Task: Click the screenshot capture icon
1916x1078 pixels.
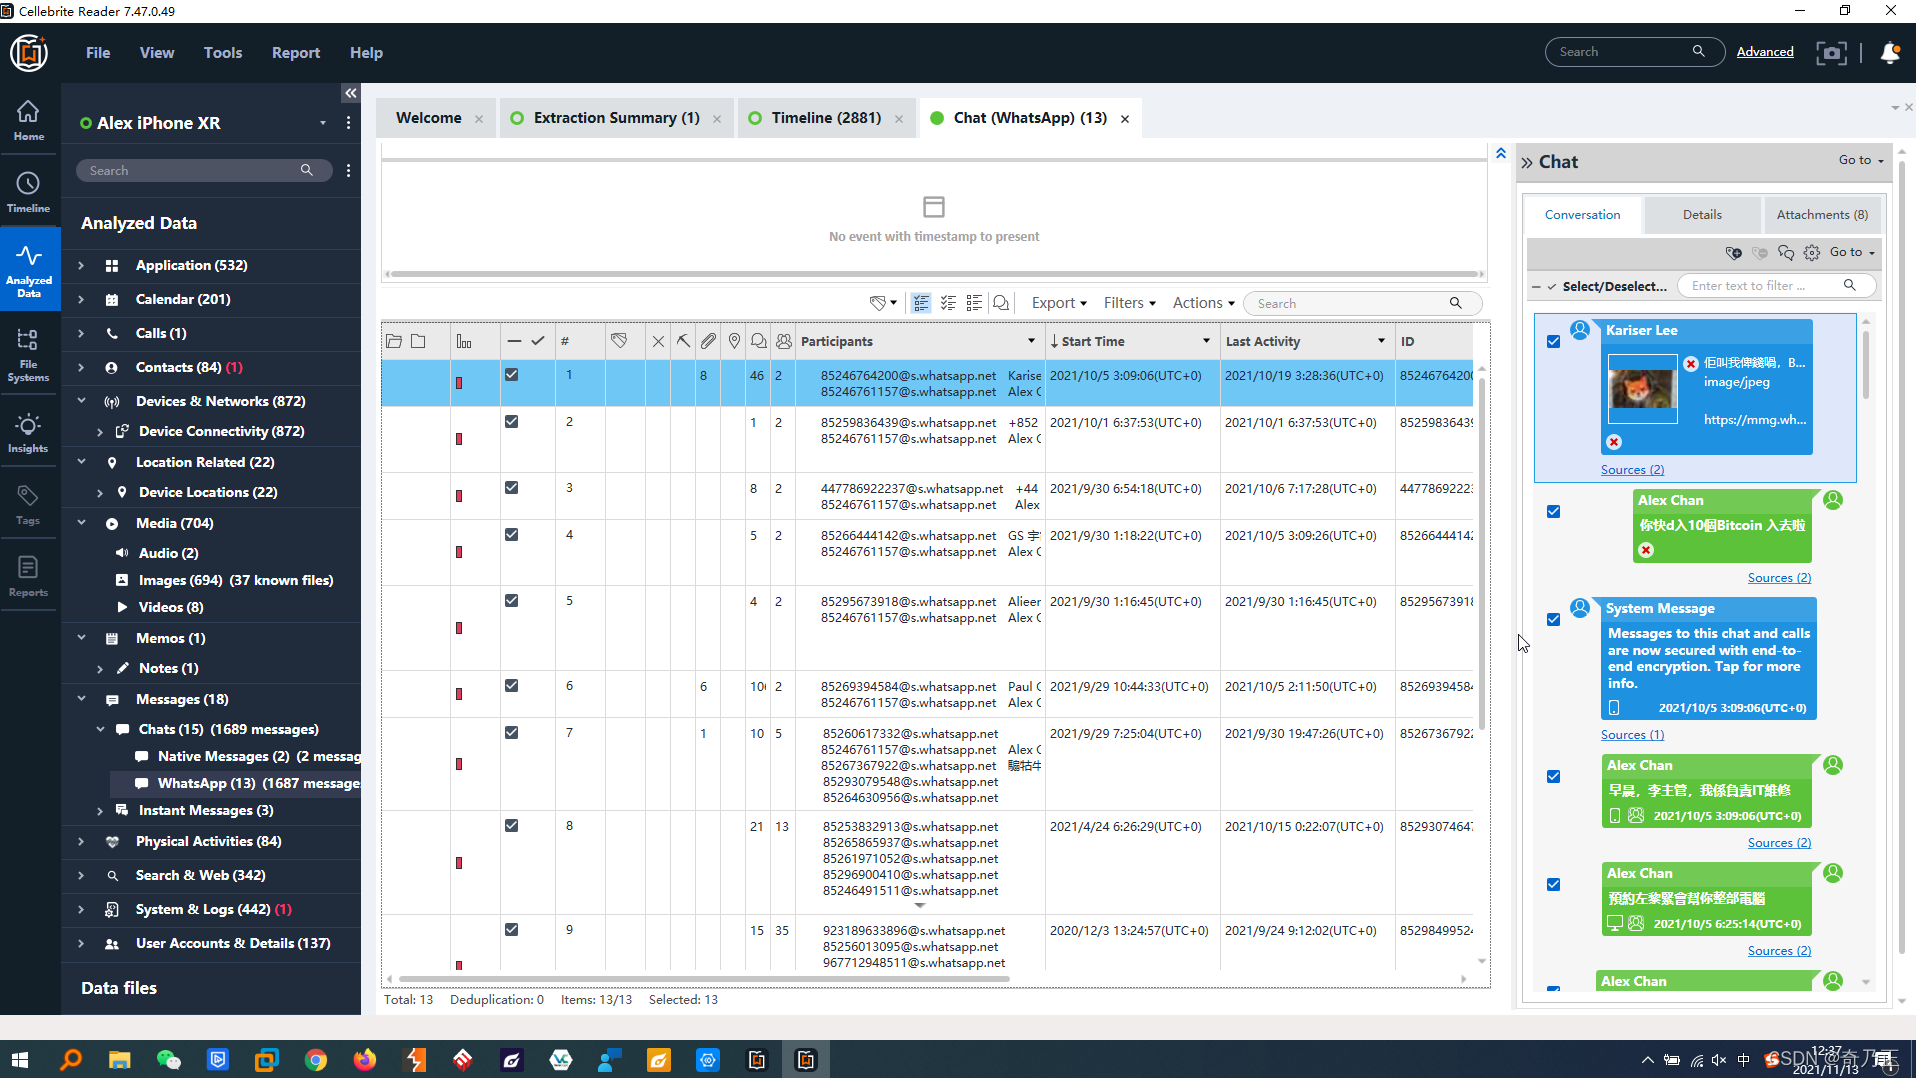Action: [x=1831, y=53]
